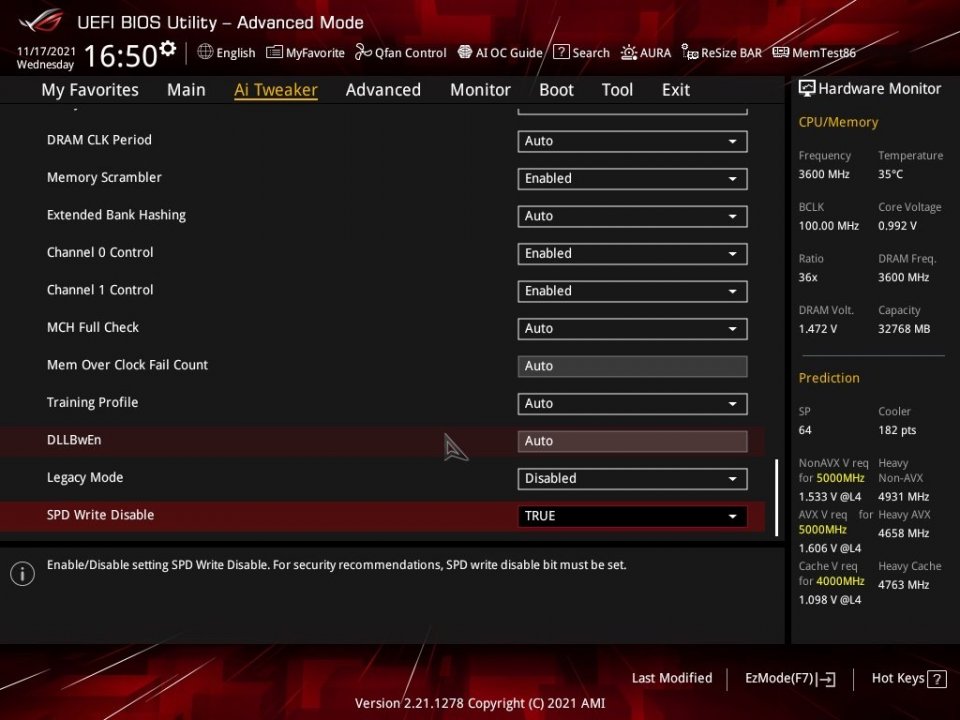The height and width of the screenshot is (720, 960).
Task: Open My Favorites tab
Action: [90, 90]
